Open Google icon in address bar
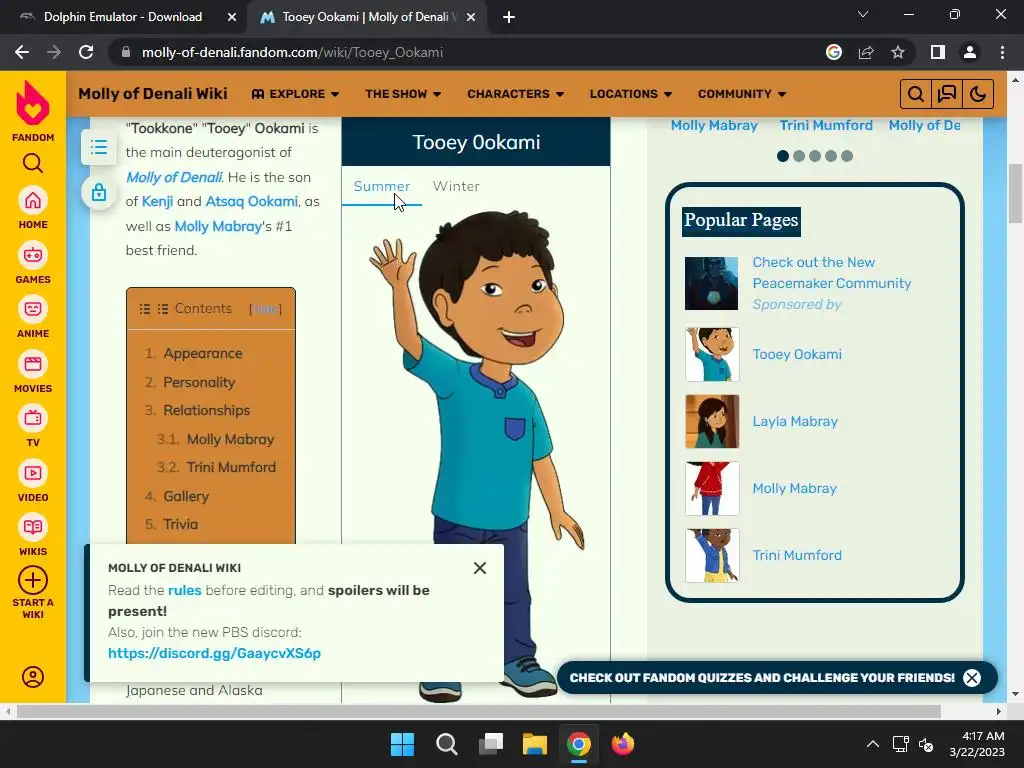Screen dimensions: 1024x768 pos(834,52)
